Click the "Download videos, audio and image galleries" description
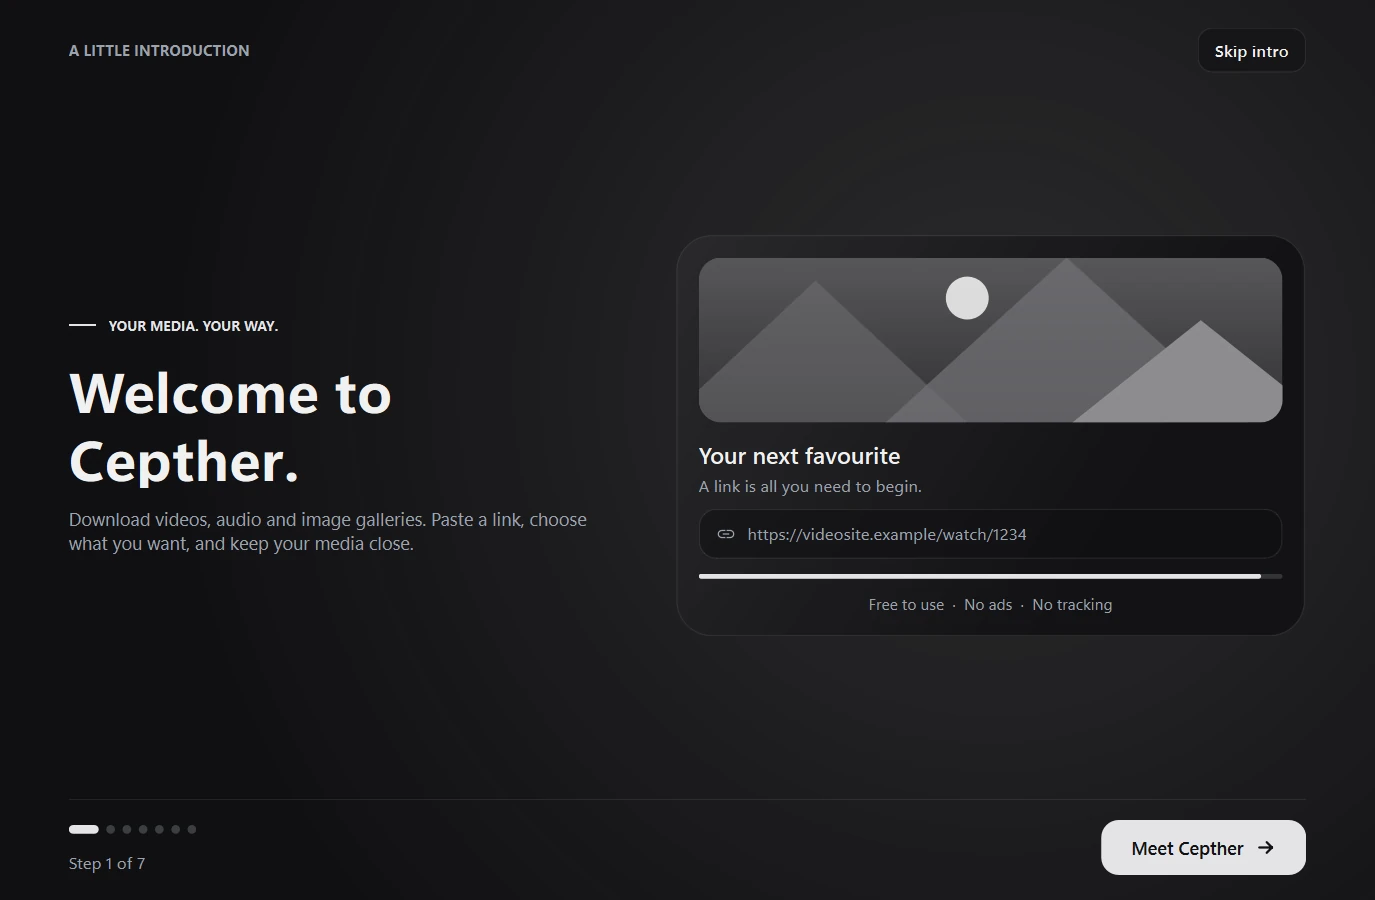1375x900 pixels. pyautogui.click(x=328, y=532)
